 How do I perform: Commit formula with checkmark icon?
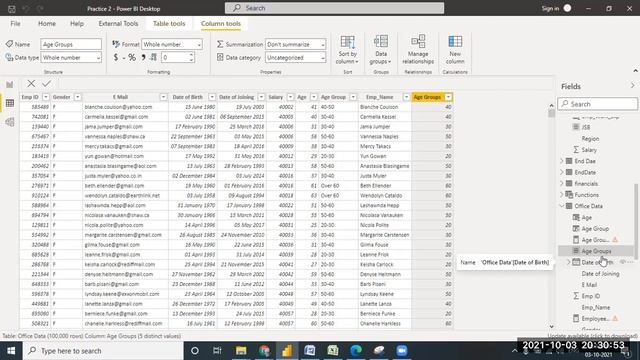47,84
